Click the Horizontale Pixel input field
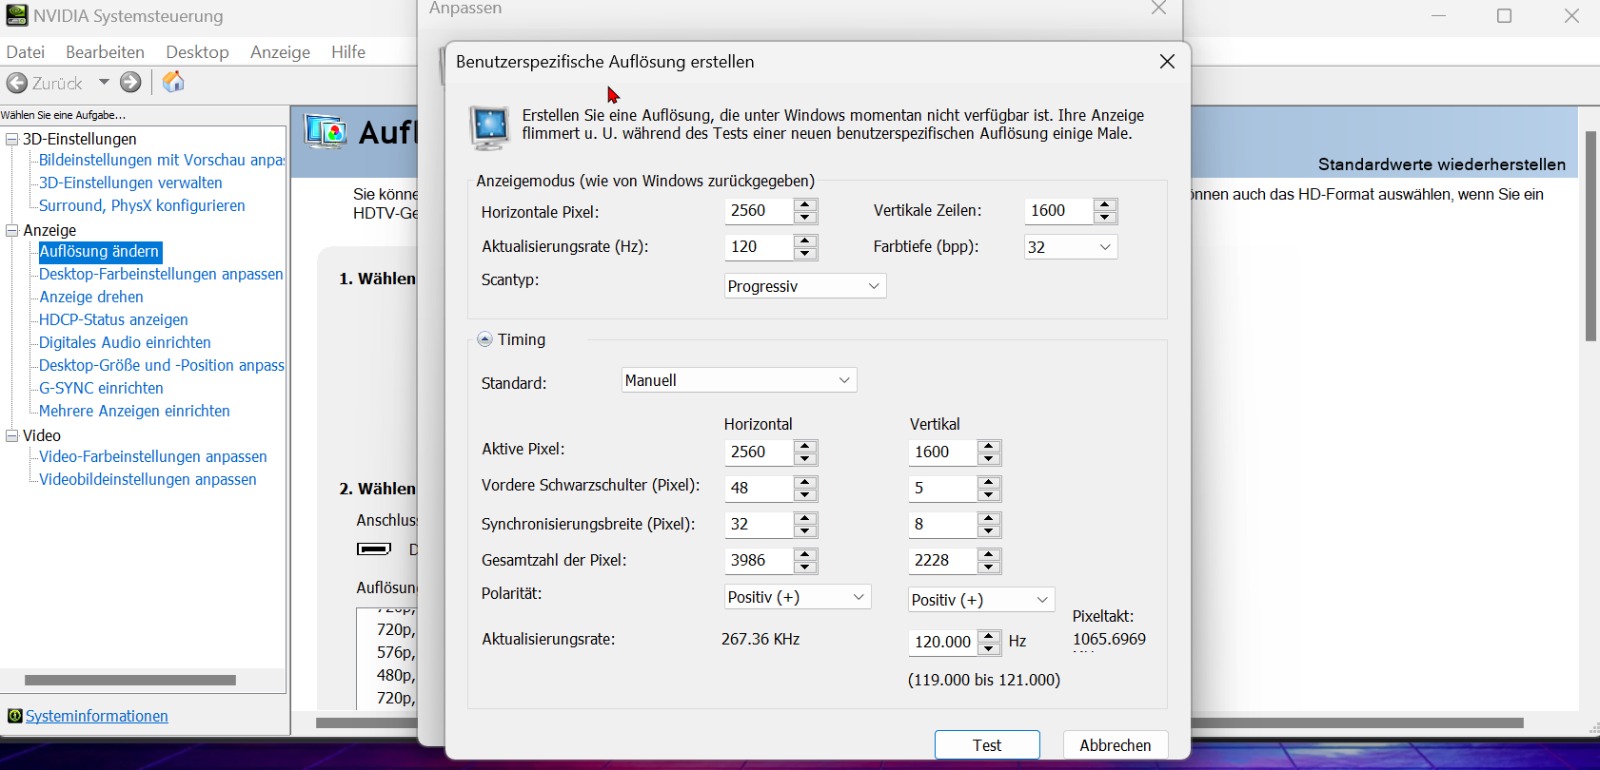 (x=758, y=211)
